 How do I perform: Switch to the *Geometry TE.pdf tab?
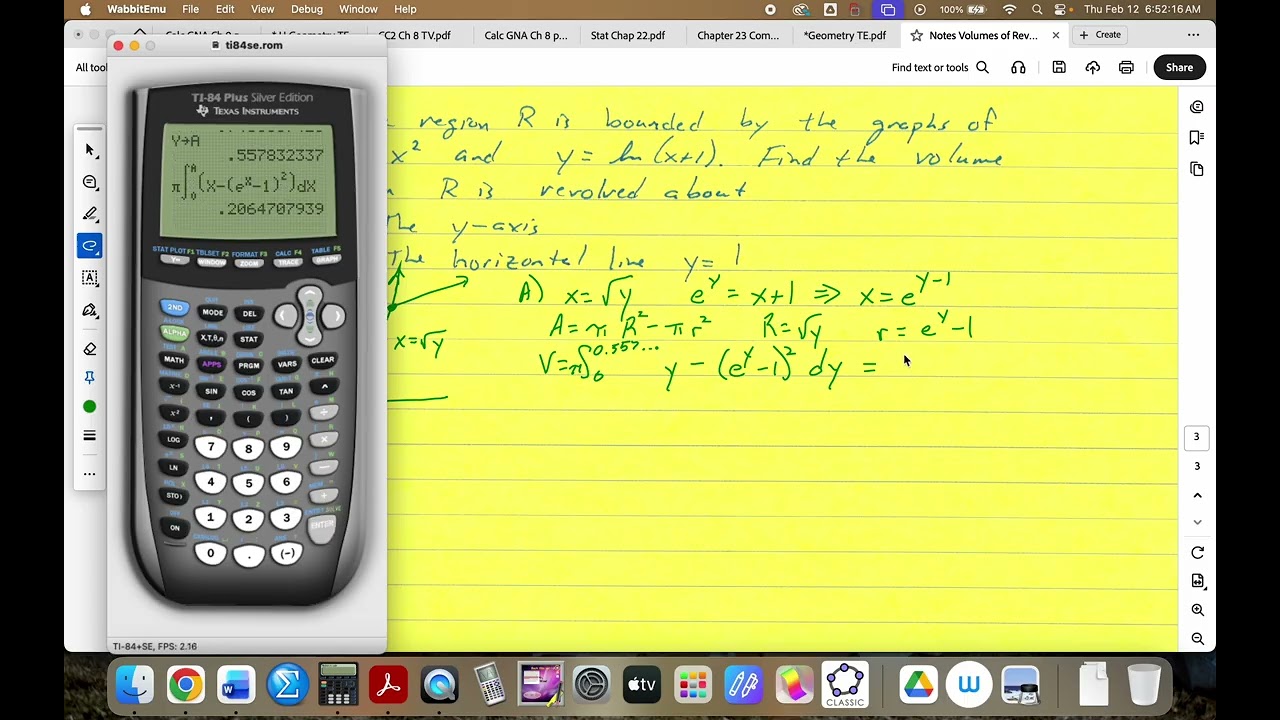click(845, 35)
